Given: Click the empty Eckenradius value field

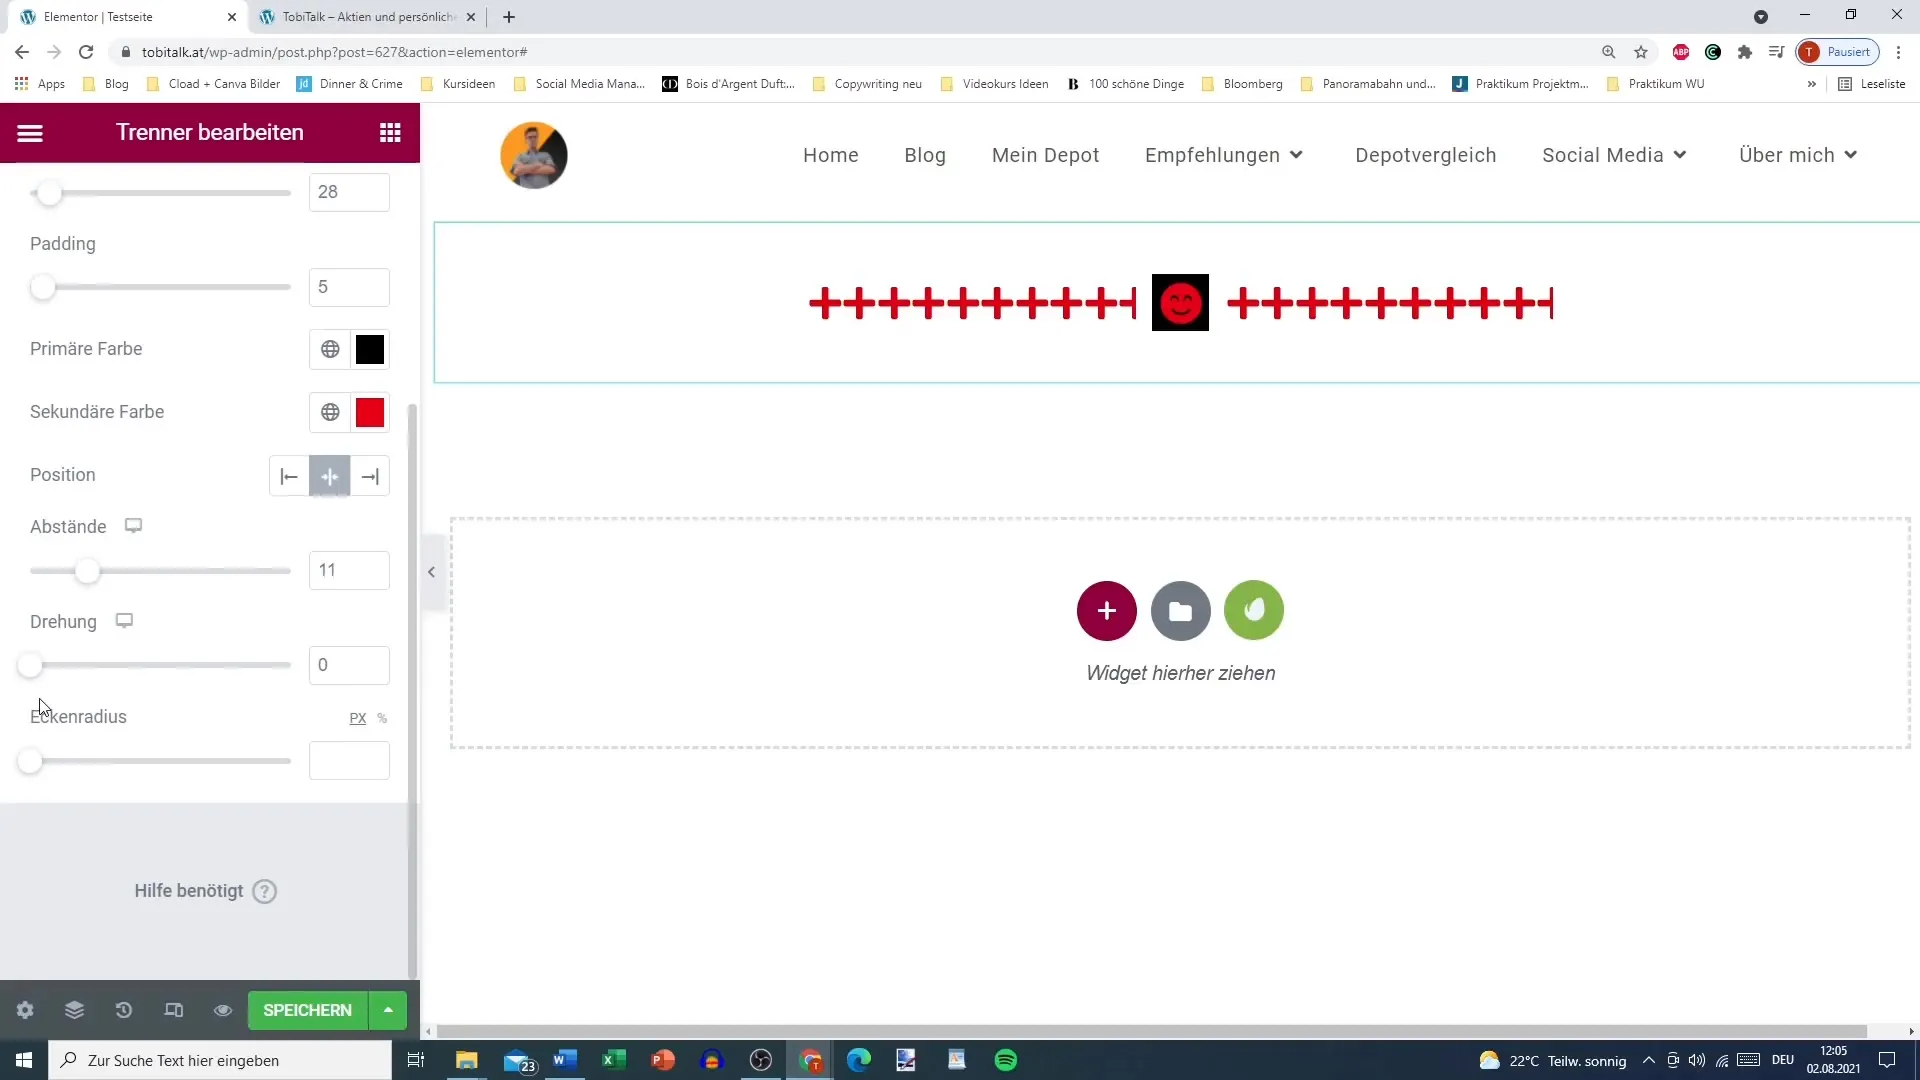Looking at the screenshot, I should (x=349, y=760).
